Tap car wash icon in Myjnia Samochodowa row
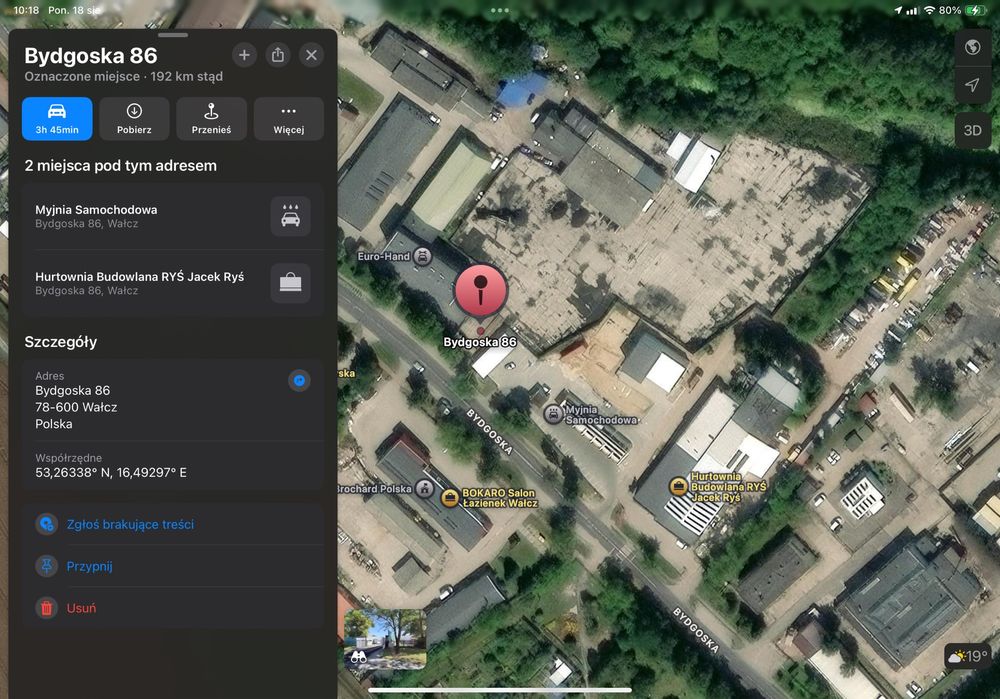This screenshot has width=1000, height=699. [x=290, y=216]
